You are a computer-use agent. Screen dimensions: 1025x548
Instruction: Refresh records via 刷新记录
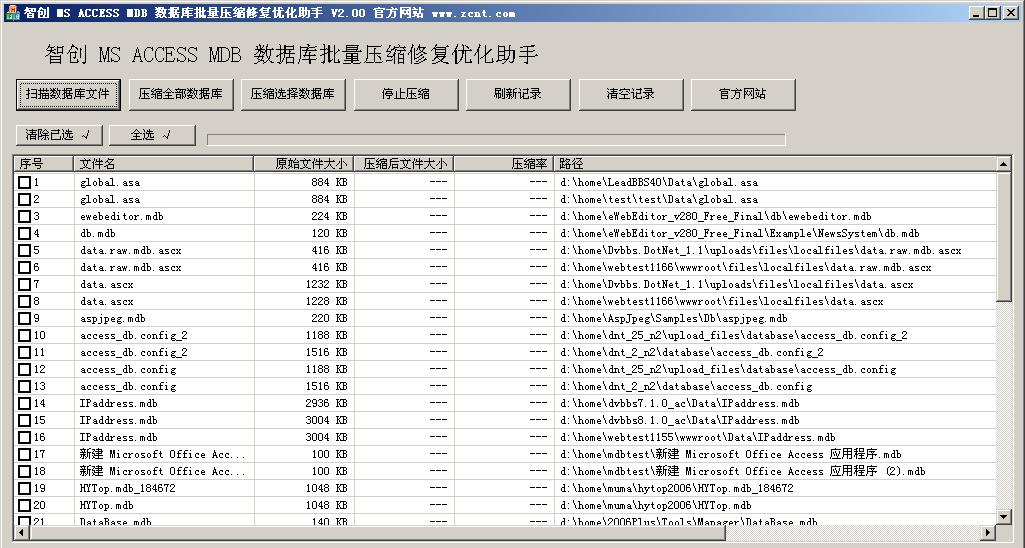tap(518, 94)
